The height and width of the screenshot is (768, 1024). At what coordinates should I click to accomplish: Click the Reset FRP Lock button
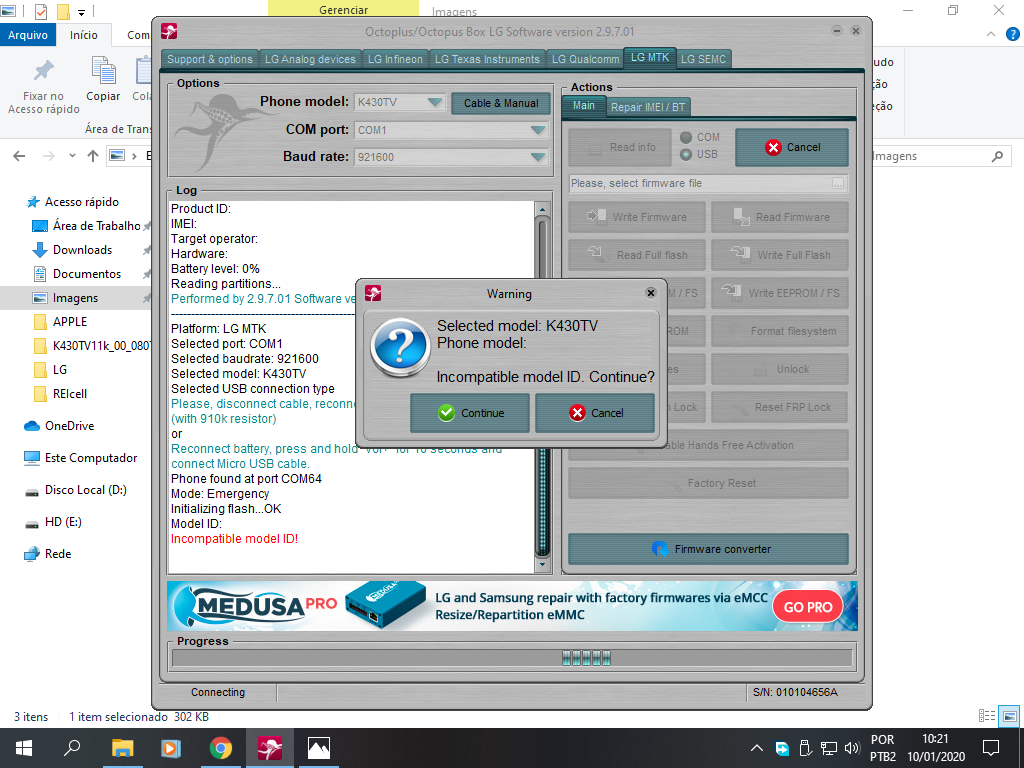[x=780, y=407]
